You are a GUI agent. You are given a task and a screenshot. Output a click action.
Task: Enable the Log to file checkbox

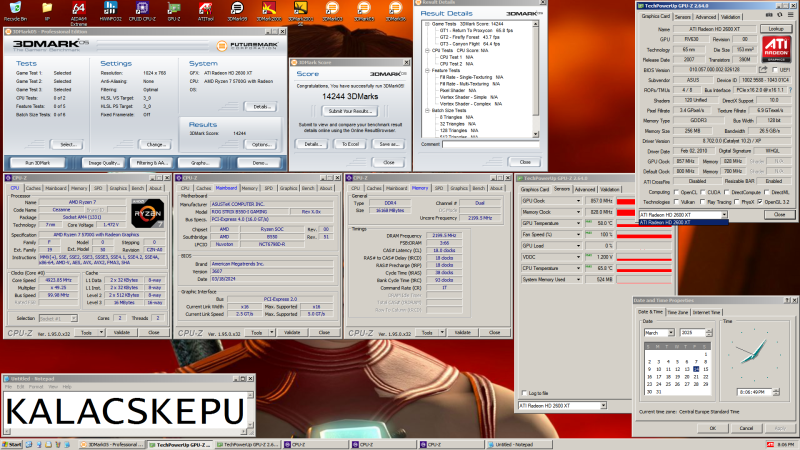(524, 393)
